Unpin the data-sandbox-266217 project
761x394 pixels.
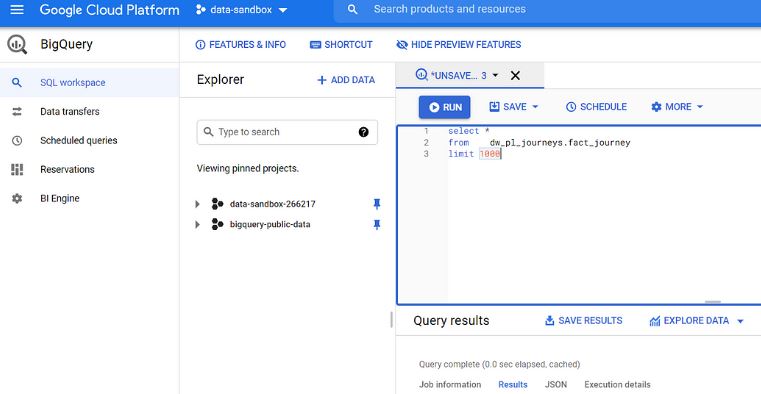[377, 204]
